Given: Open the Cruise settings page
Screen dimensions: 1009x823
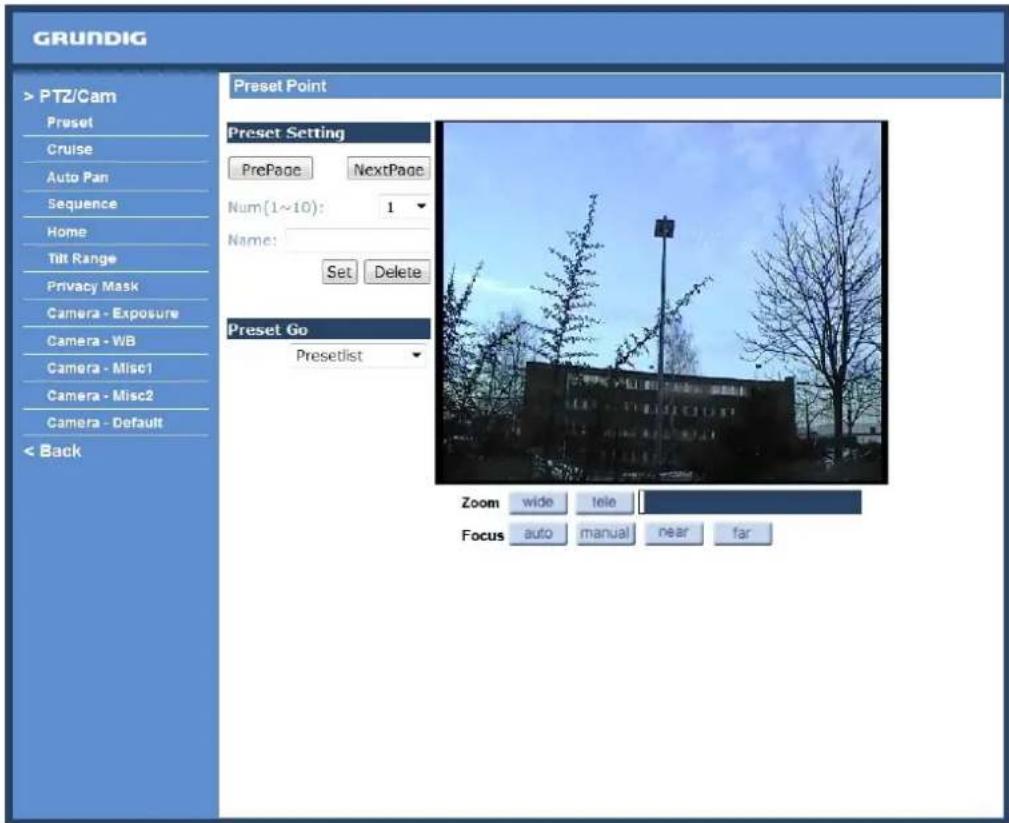Looking at the screenshot, I should pos(69,149).
